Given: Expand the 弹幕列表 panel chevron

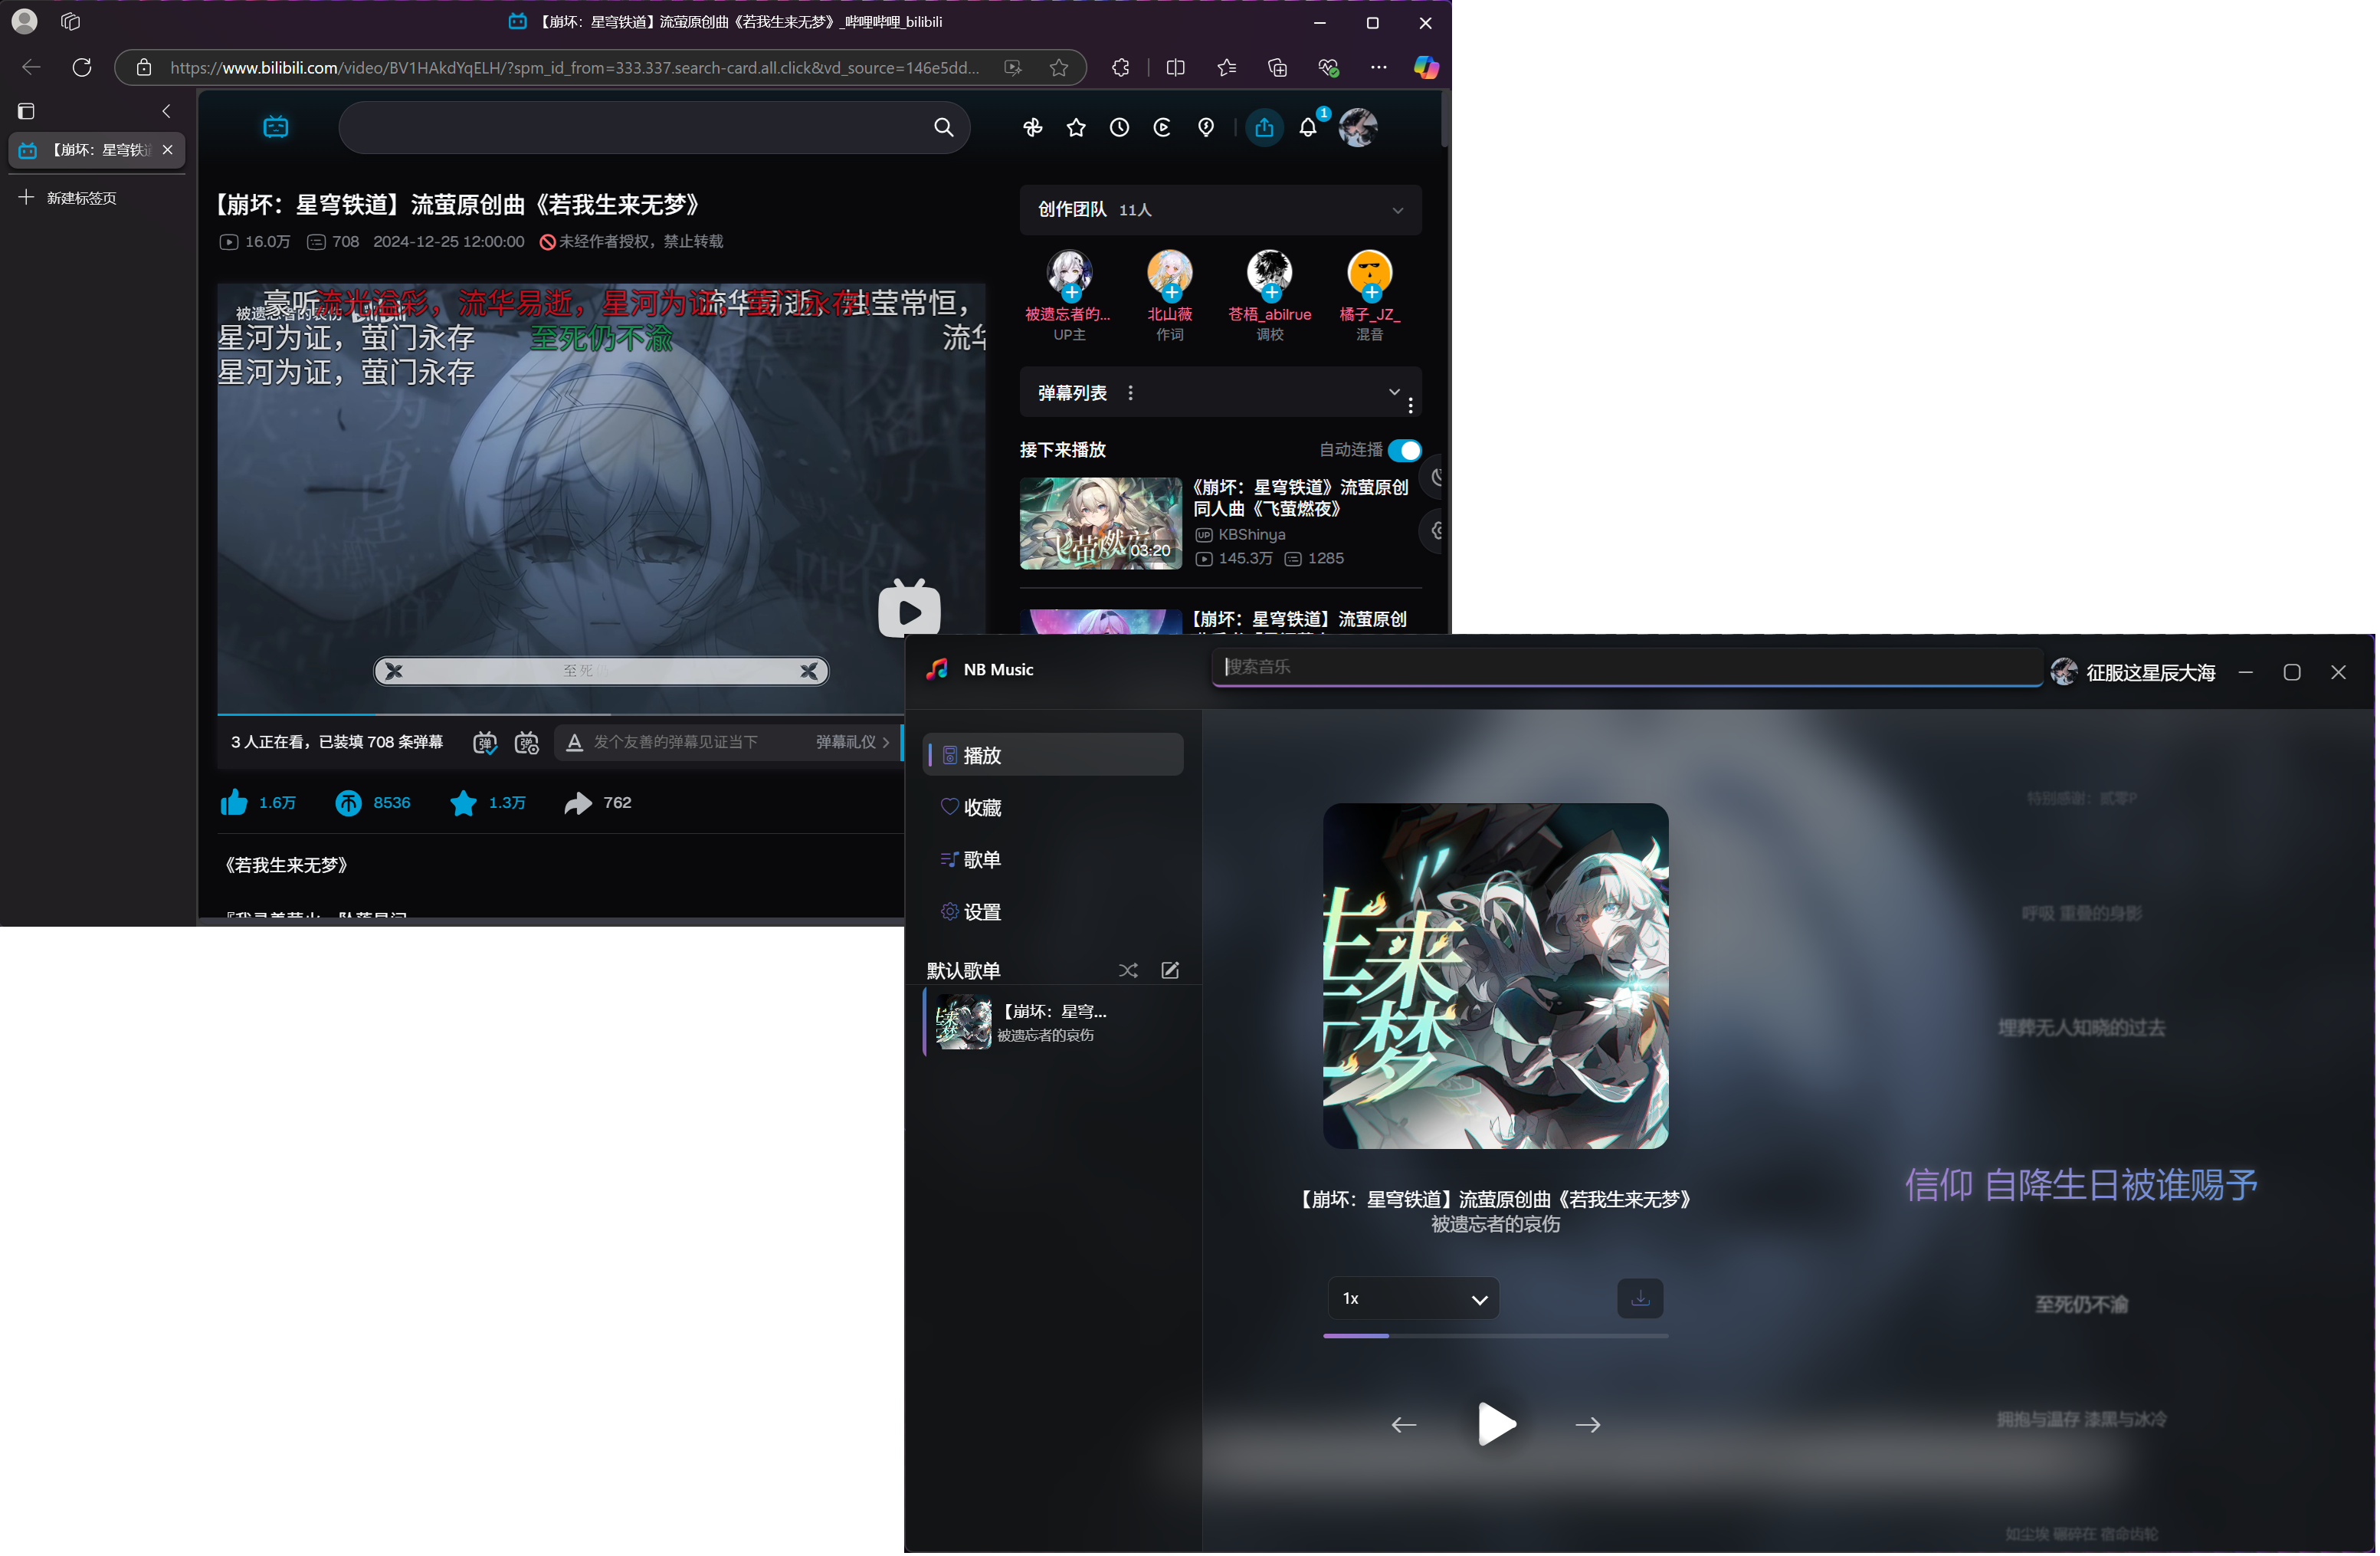Looking at the screenshot, I should pos(1395,392).
